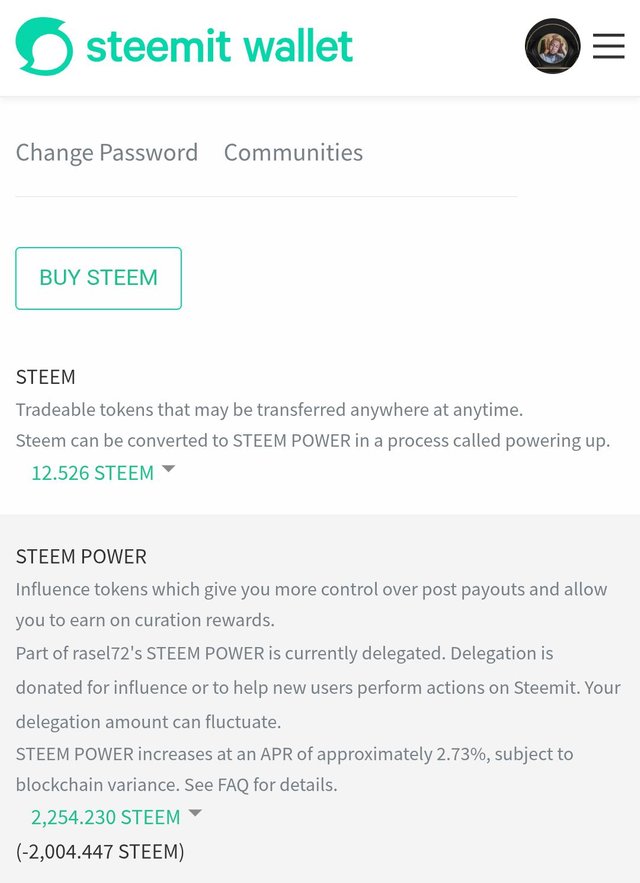Click the delegated (-2,004.447 STEEM) amount
The width and height of the screenshot is (640, 883).
point(100,851)
